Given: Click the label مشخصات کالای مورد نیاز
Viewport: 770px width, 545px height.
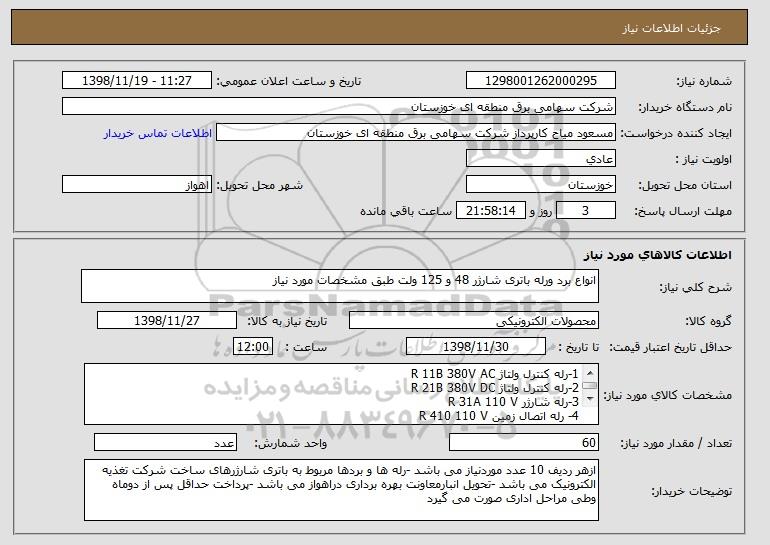Looking at the screenshot, I should [x=667, y=395].
